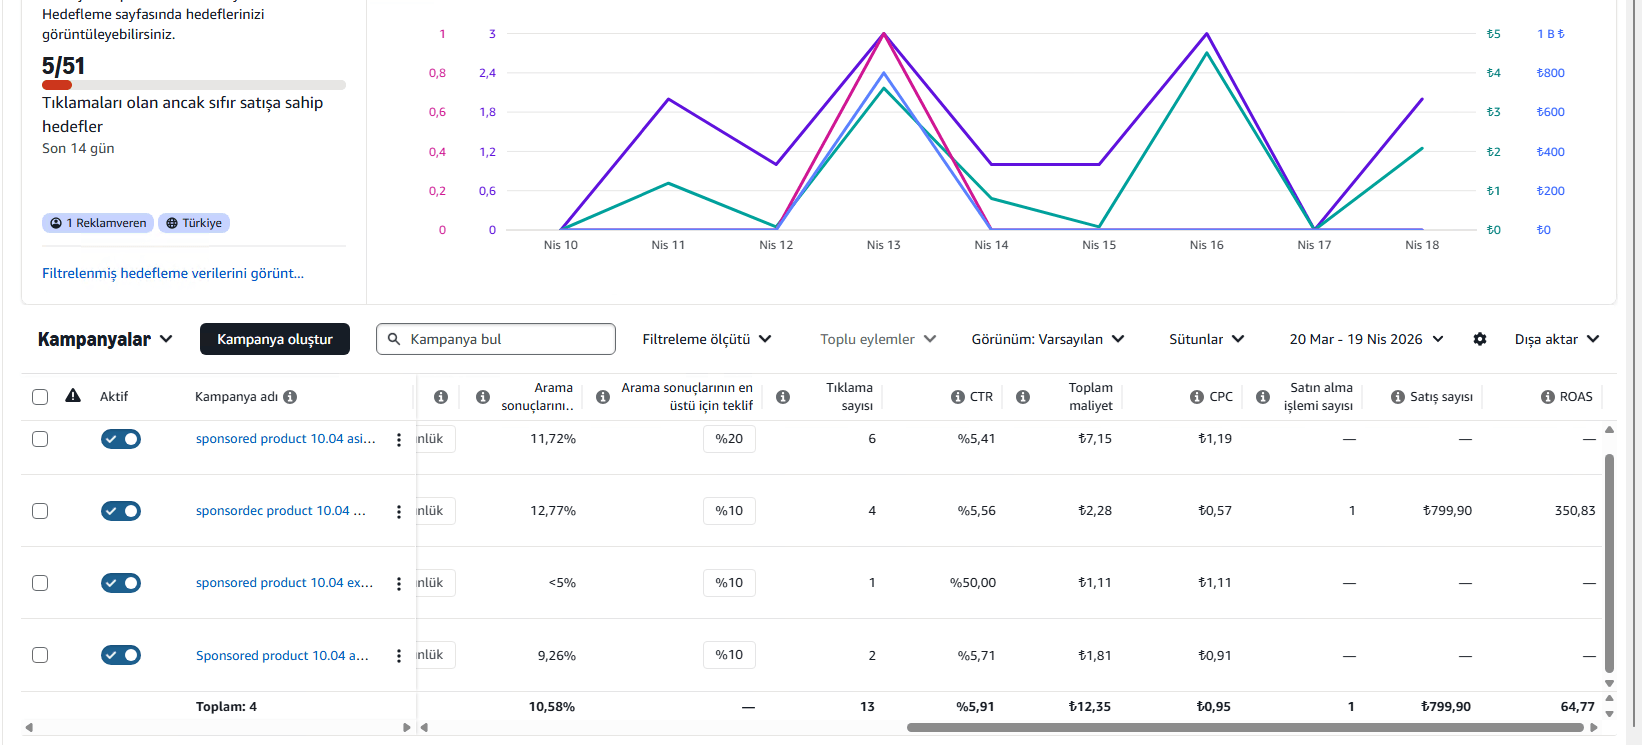Click the Türkiye filter chip

pos(193,223)
